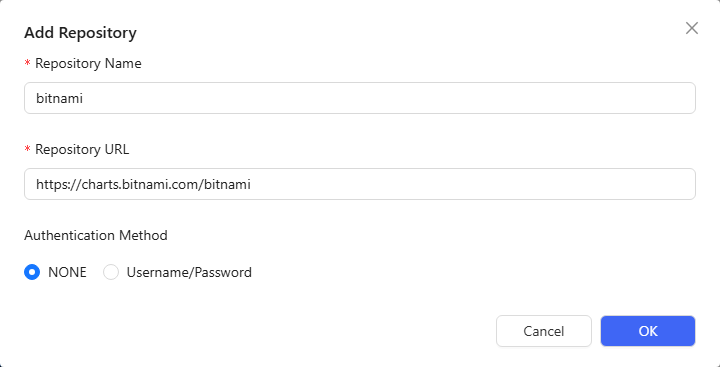Click the "bitnami" text in the name field
Image resolution: width=720 pixels, height=367 pixels.
point(59,98)
